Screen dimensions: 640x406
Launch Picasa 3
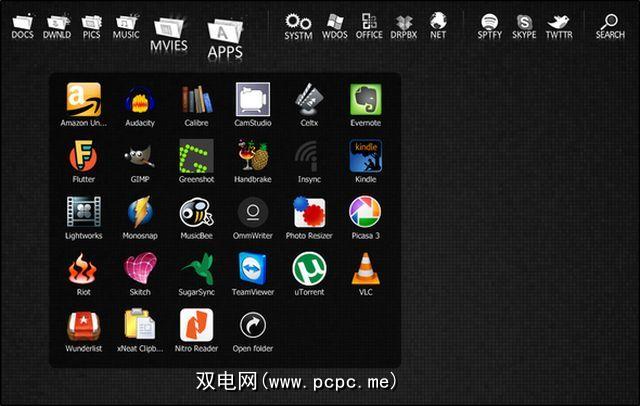[366, 217]
